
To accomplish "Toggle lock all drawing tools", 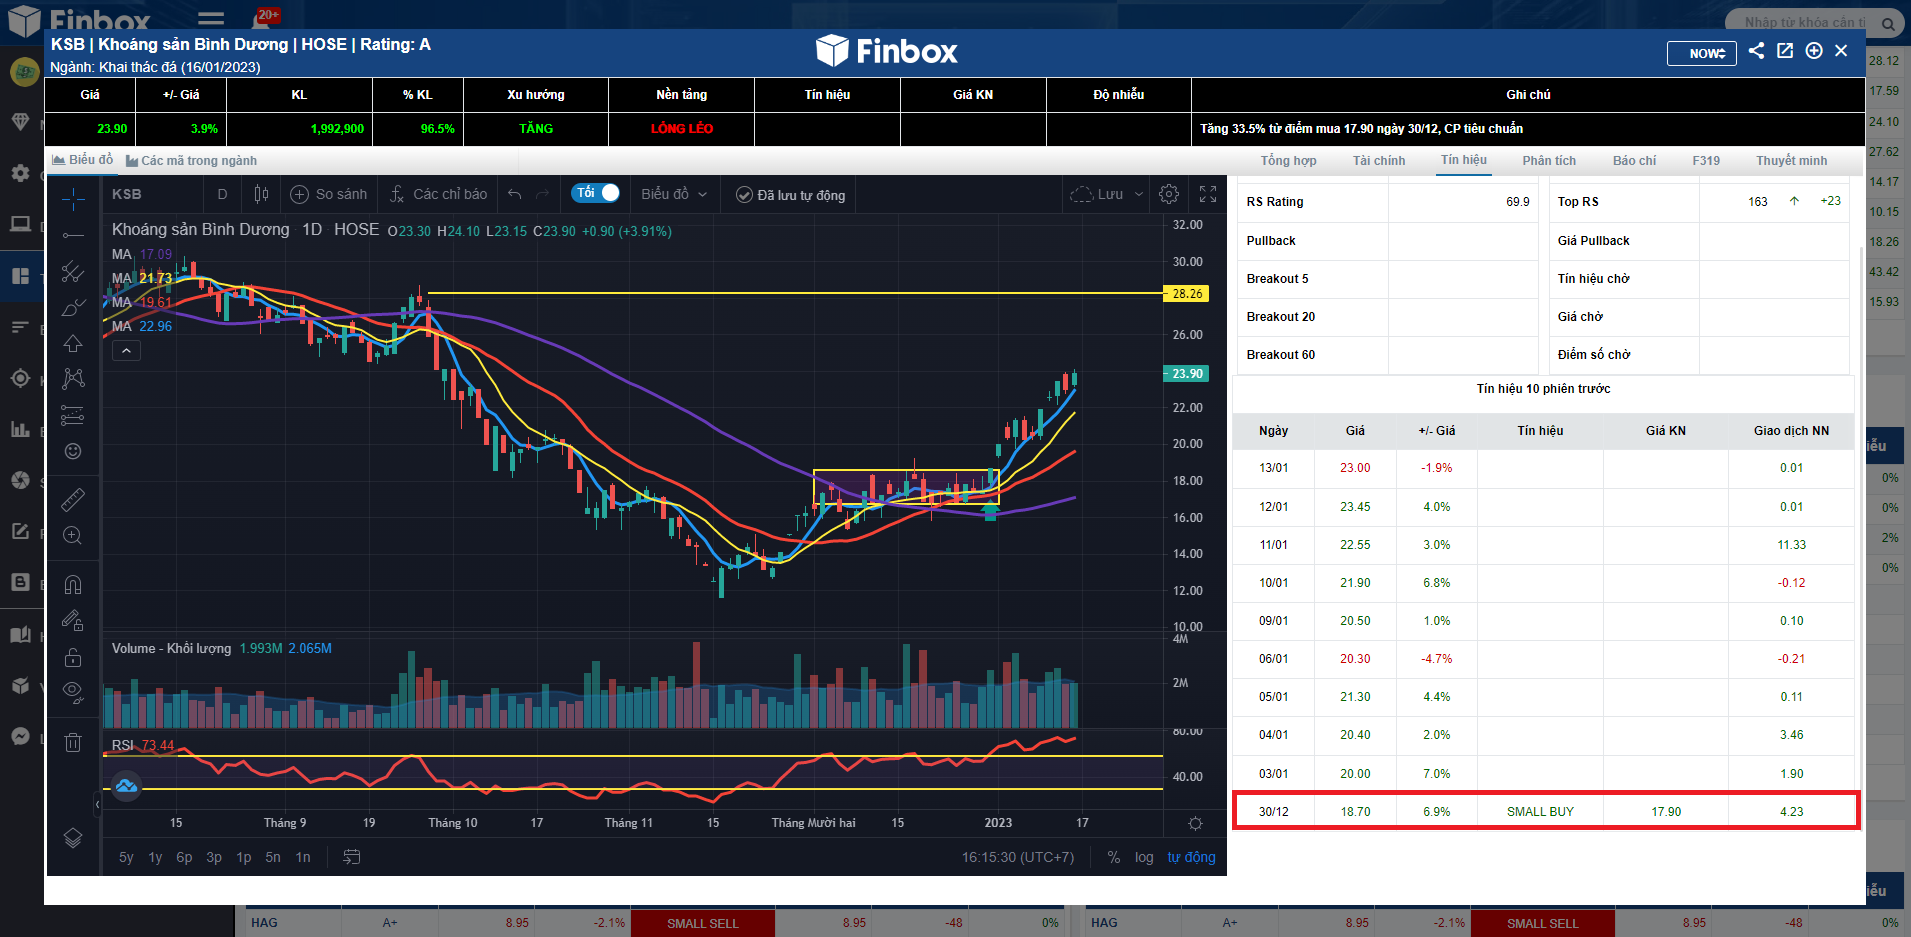I will point(73,657).
